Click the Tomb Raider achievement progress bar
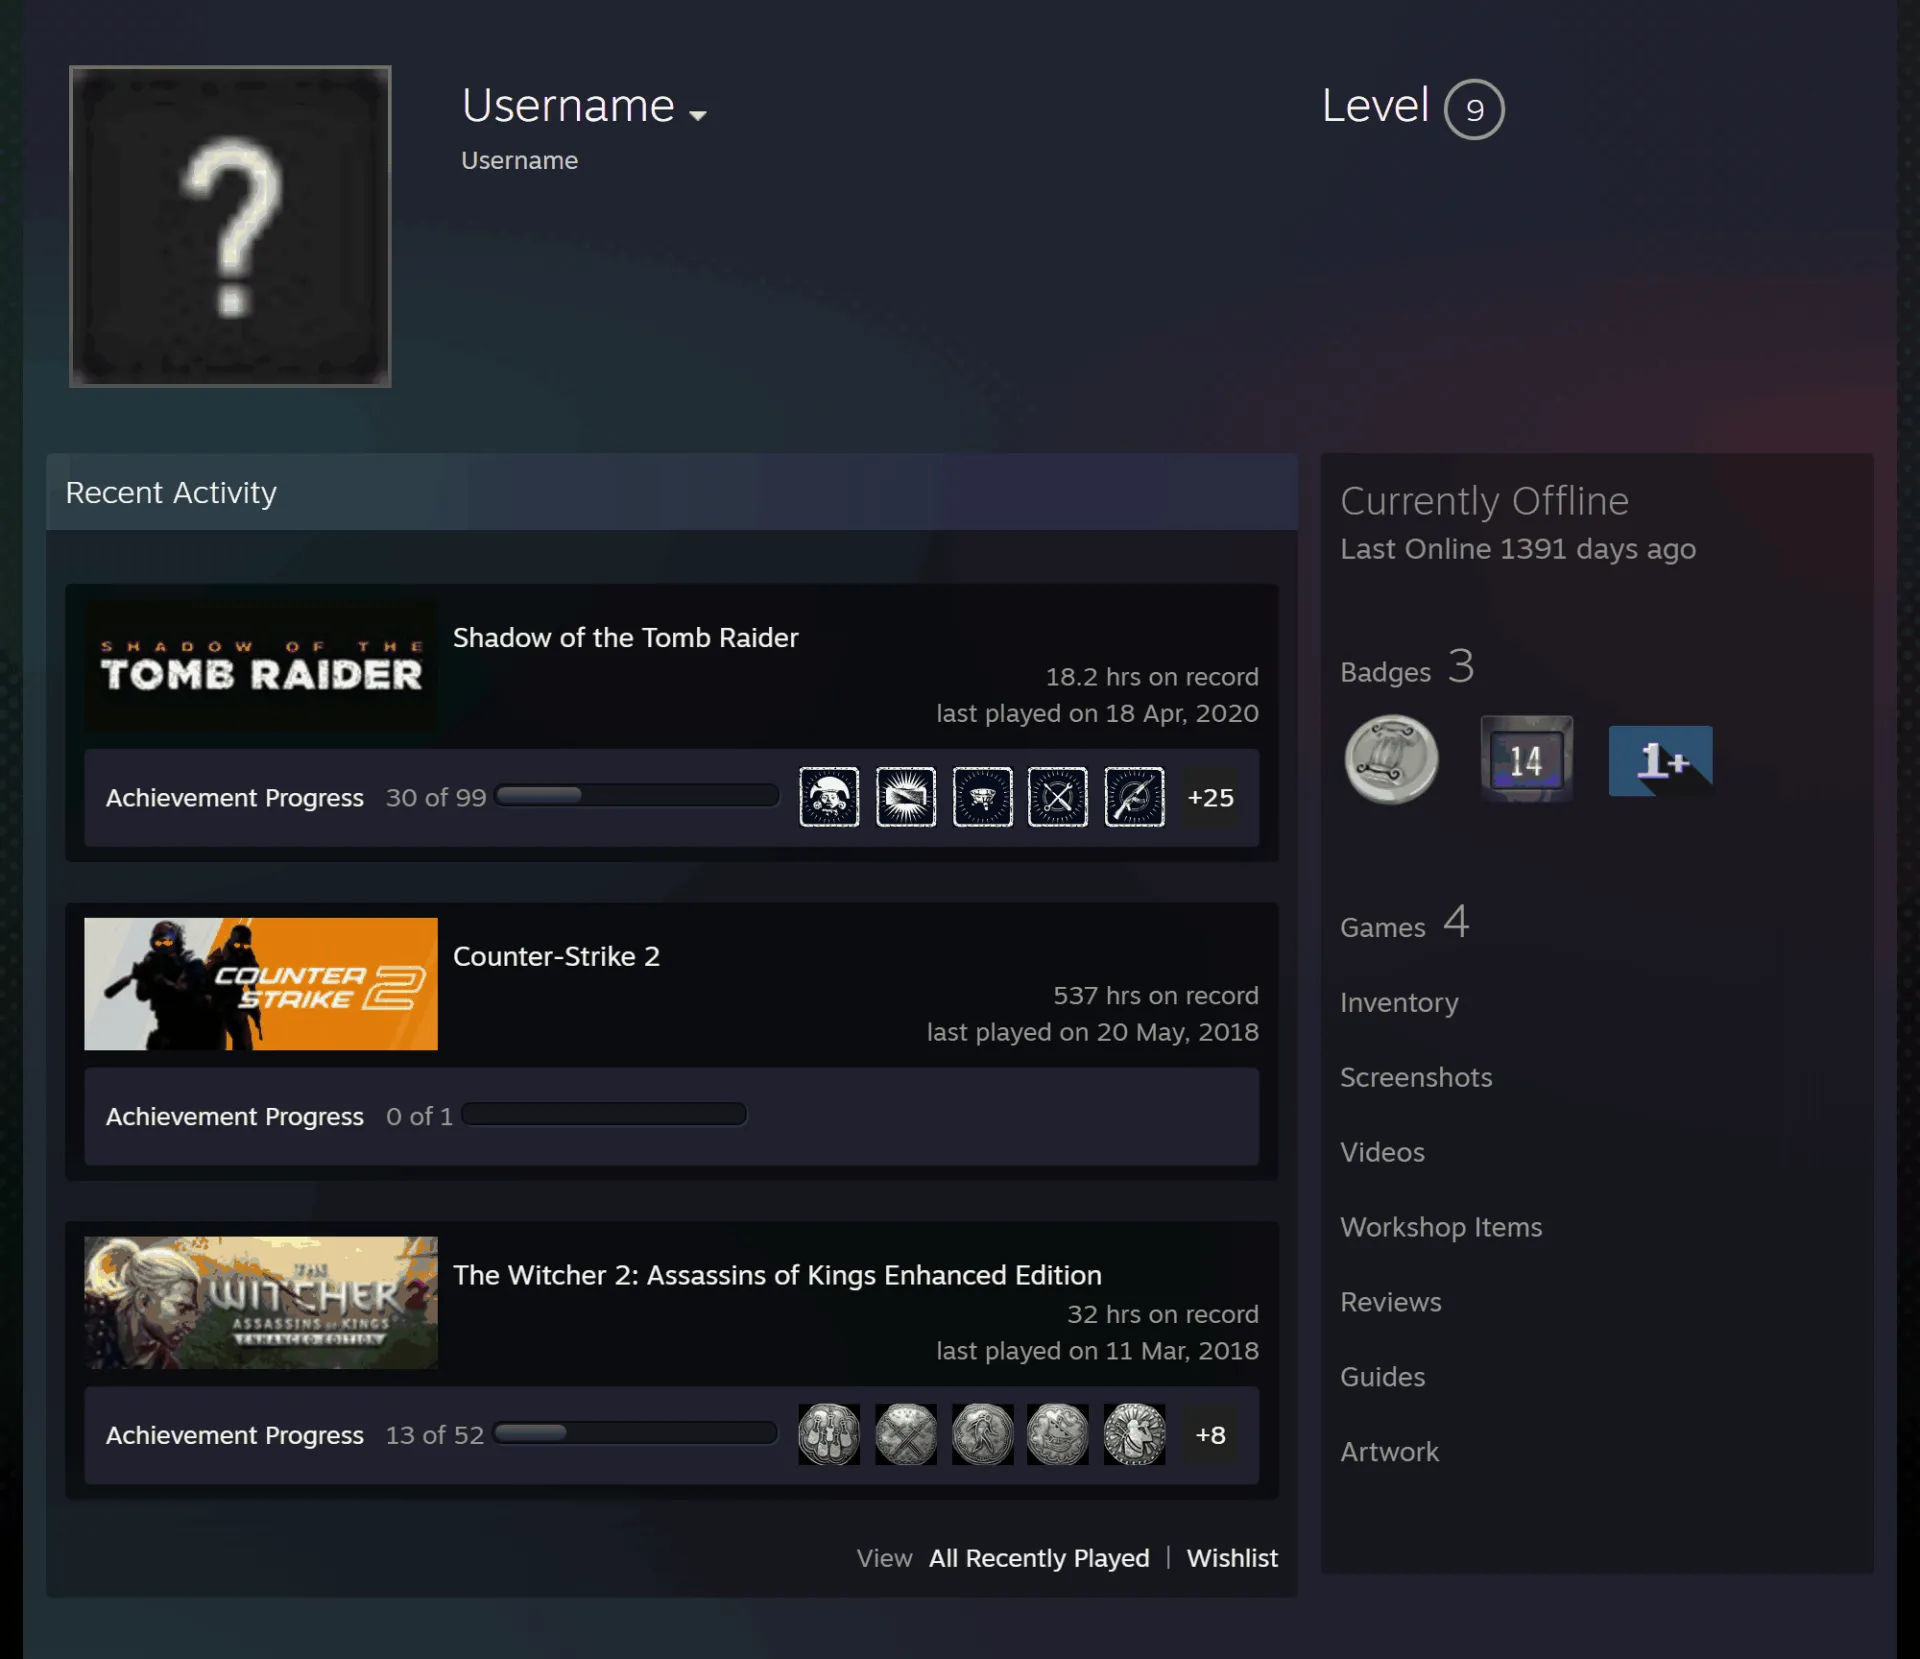 [637, 795]
